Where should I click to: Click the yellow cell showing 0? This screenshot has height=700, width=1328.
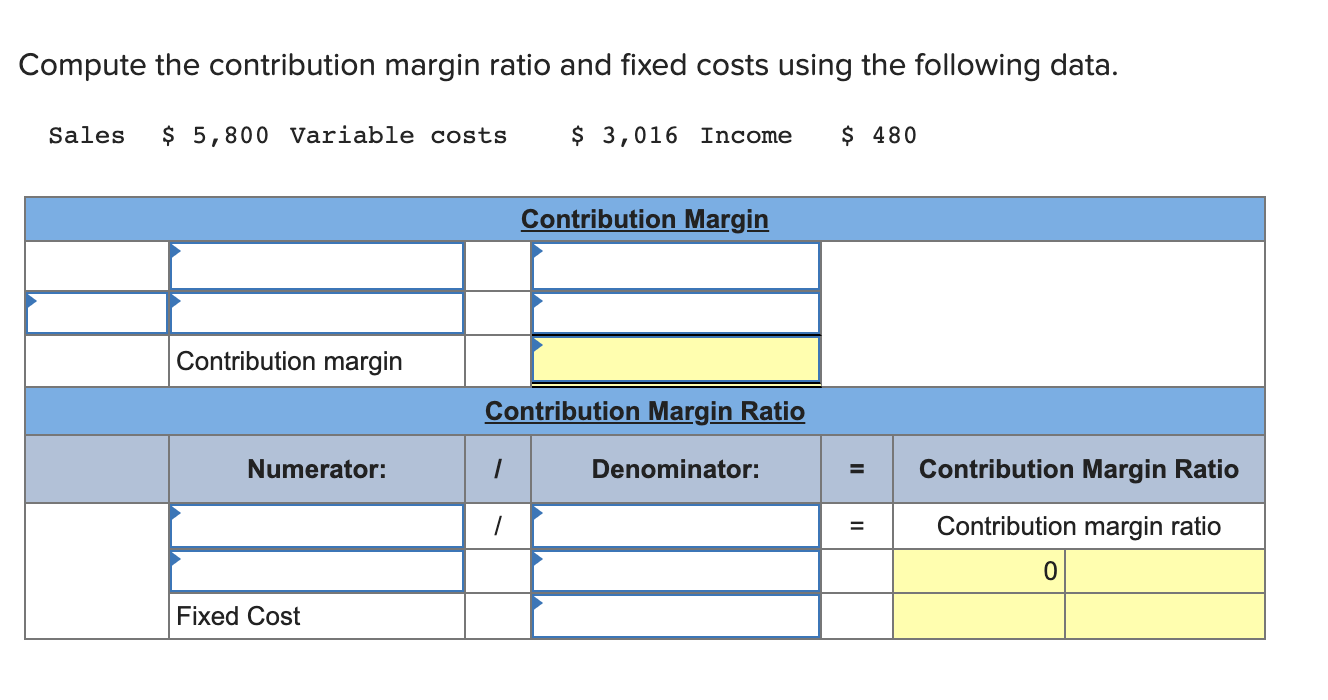click(x=978, y=570)
